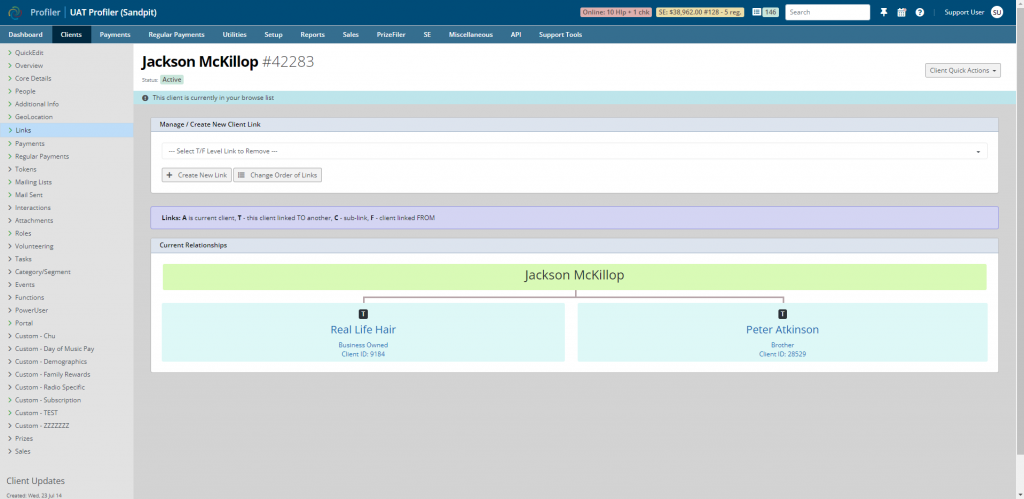The image size is (1024, 499).
Task: Open Volunteering in the sidebar
Action: point(34,246)
